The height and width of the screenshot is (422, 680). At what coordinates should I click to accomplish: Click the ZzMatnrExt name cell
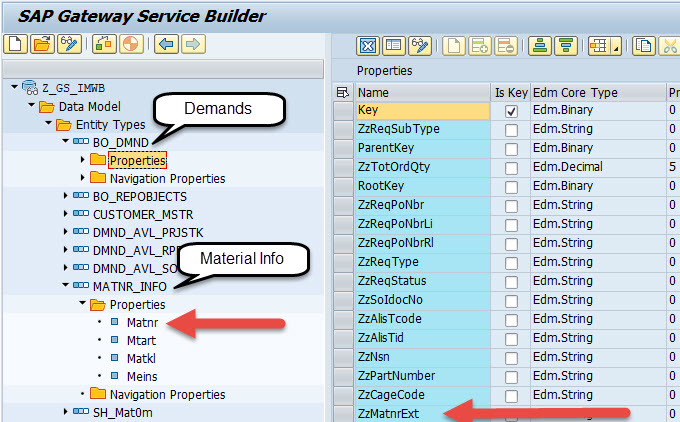coord(423,413)
